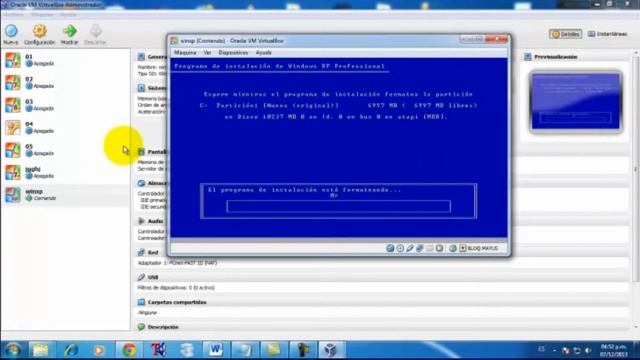Click the shared folders status icon

(429, 248)
